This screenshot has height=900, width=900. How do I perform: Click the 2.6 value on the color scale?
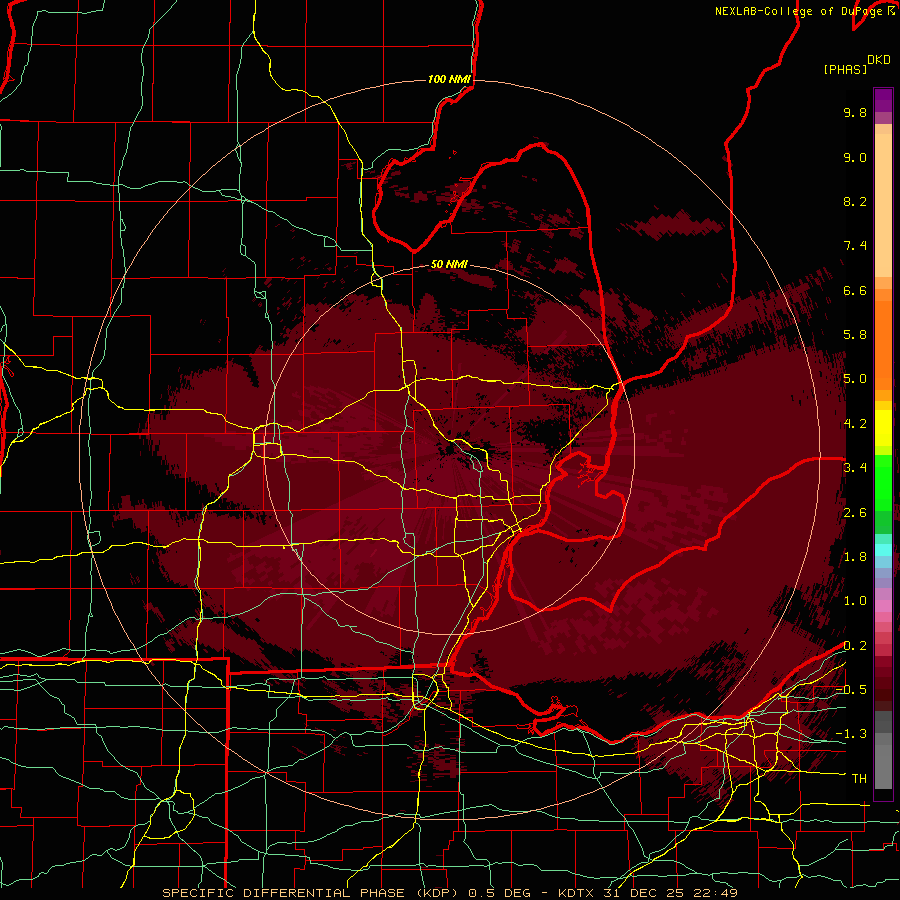855,513
